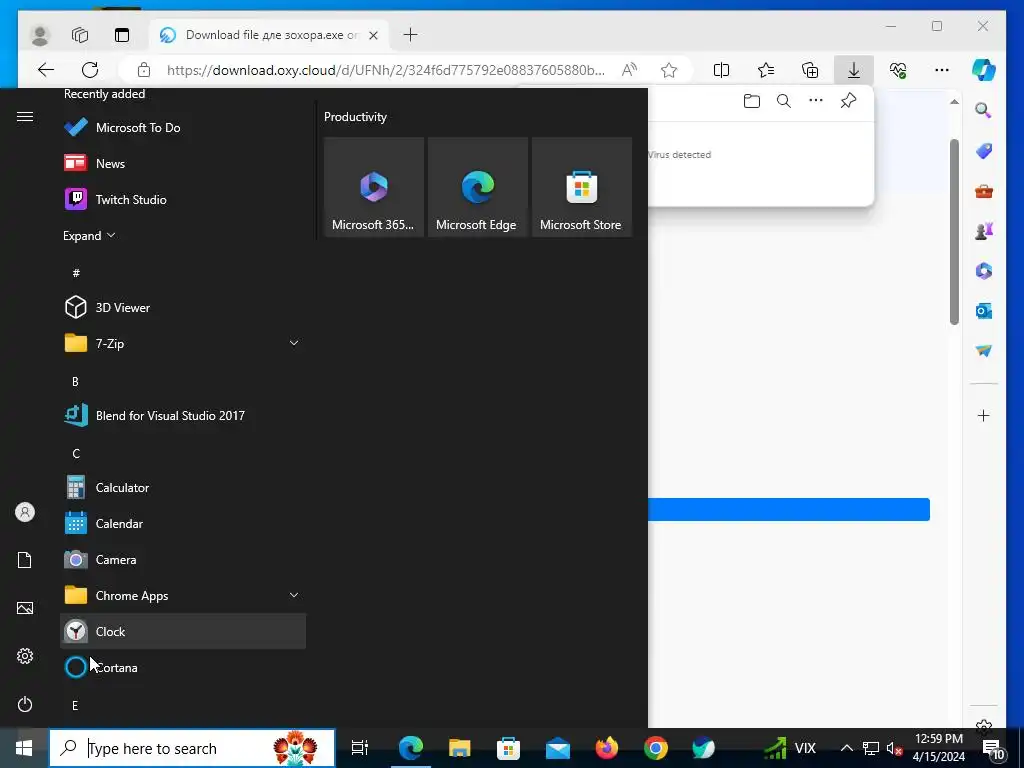Open 3D Viewer app
Image resolution: width=1024 pixels, height=768 pixels.
[x=183, y=307]
